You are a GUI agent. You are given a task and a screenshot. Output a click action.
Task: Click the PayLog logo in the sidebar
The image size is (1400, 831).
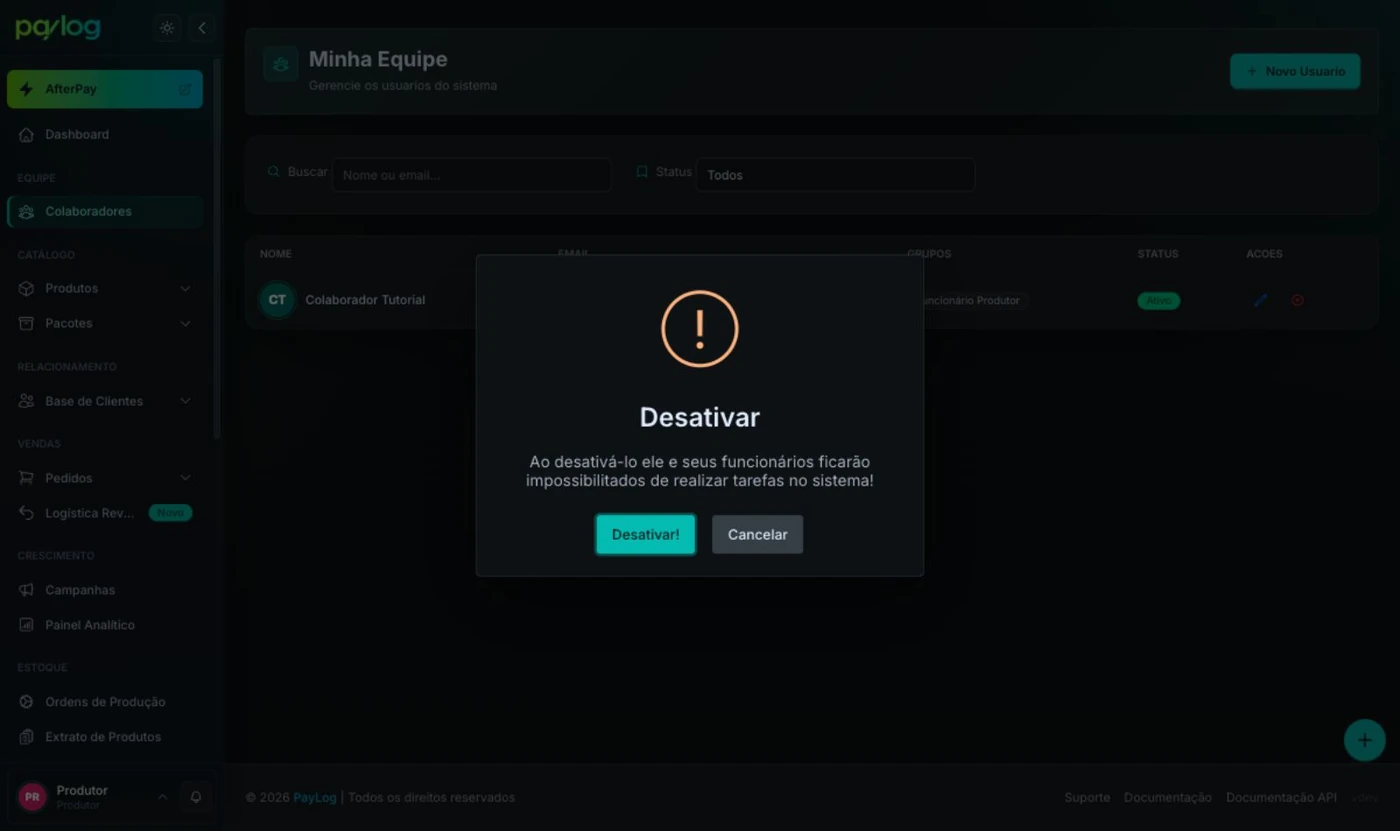[58, 28]
